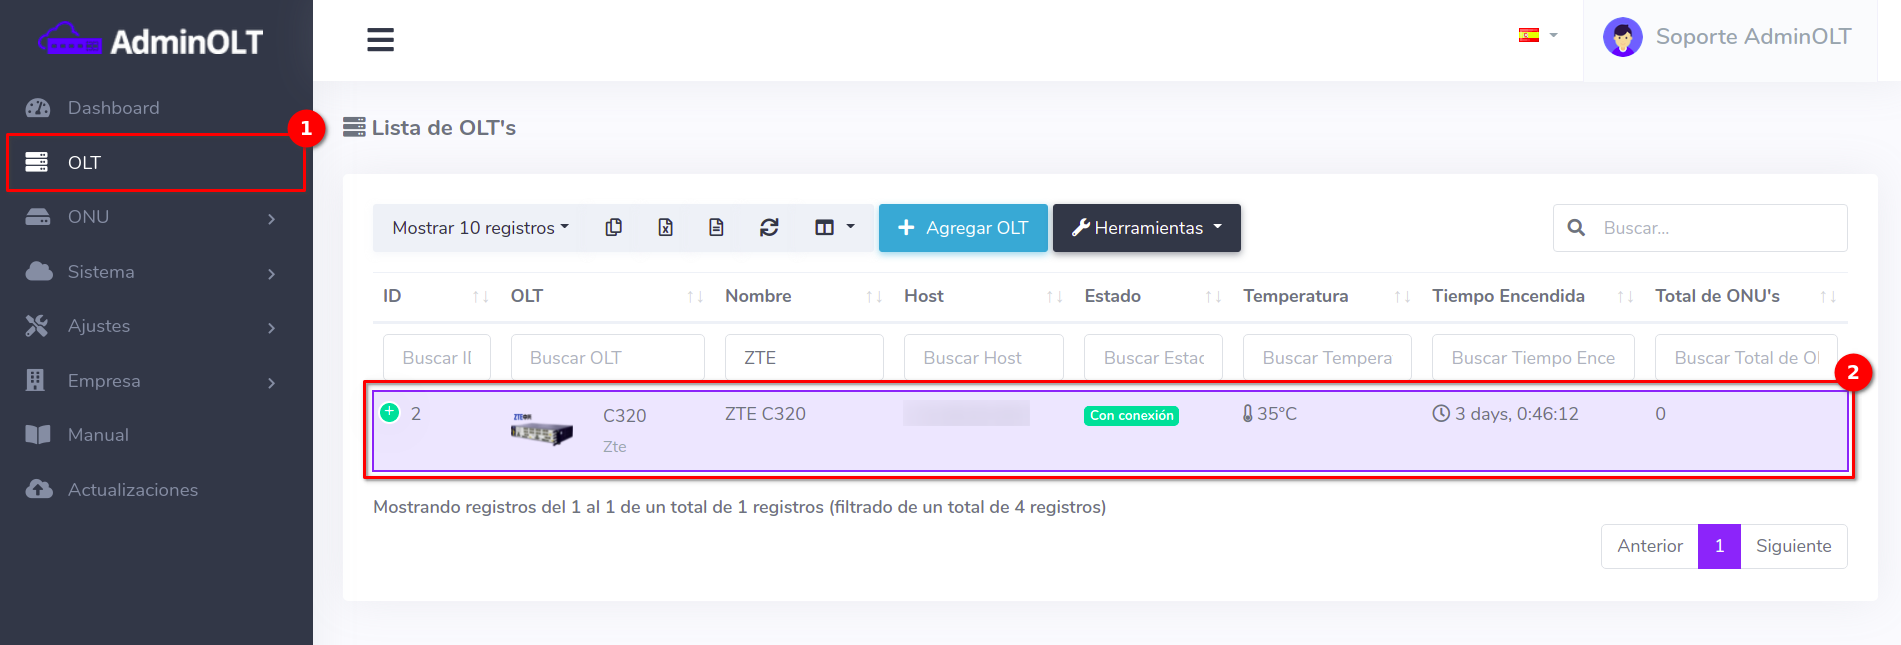Click the Agregar OLT button
Viewport: 1901px width, 645px height.
pos(963,228)
